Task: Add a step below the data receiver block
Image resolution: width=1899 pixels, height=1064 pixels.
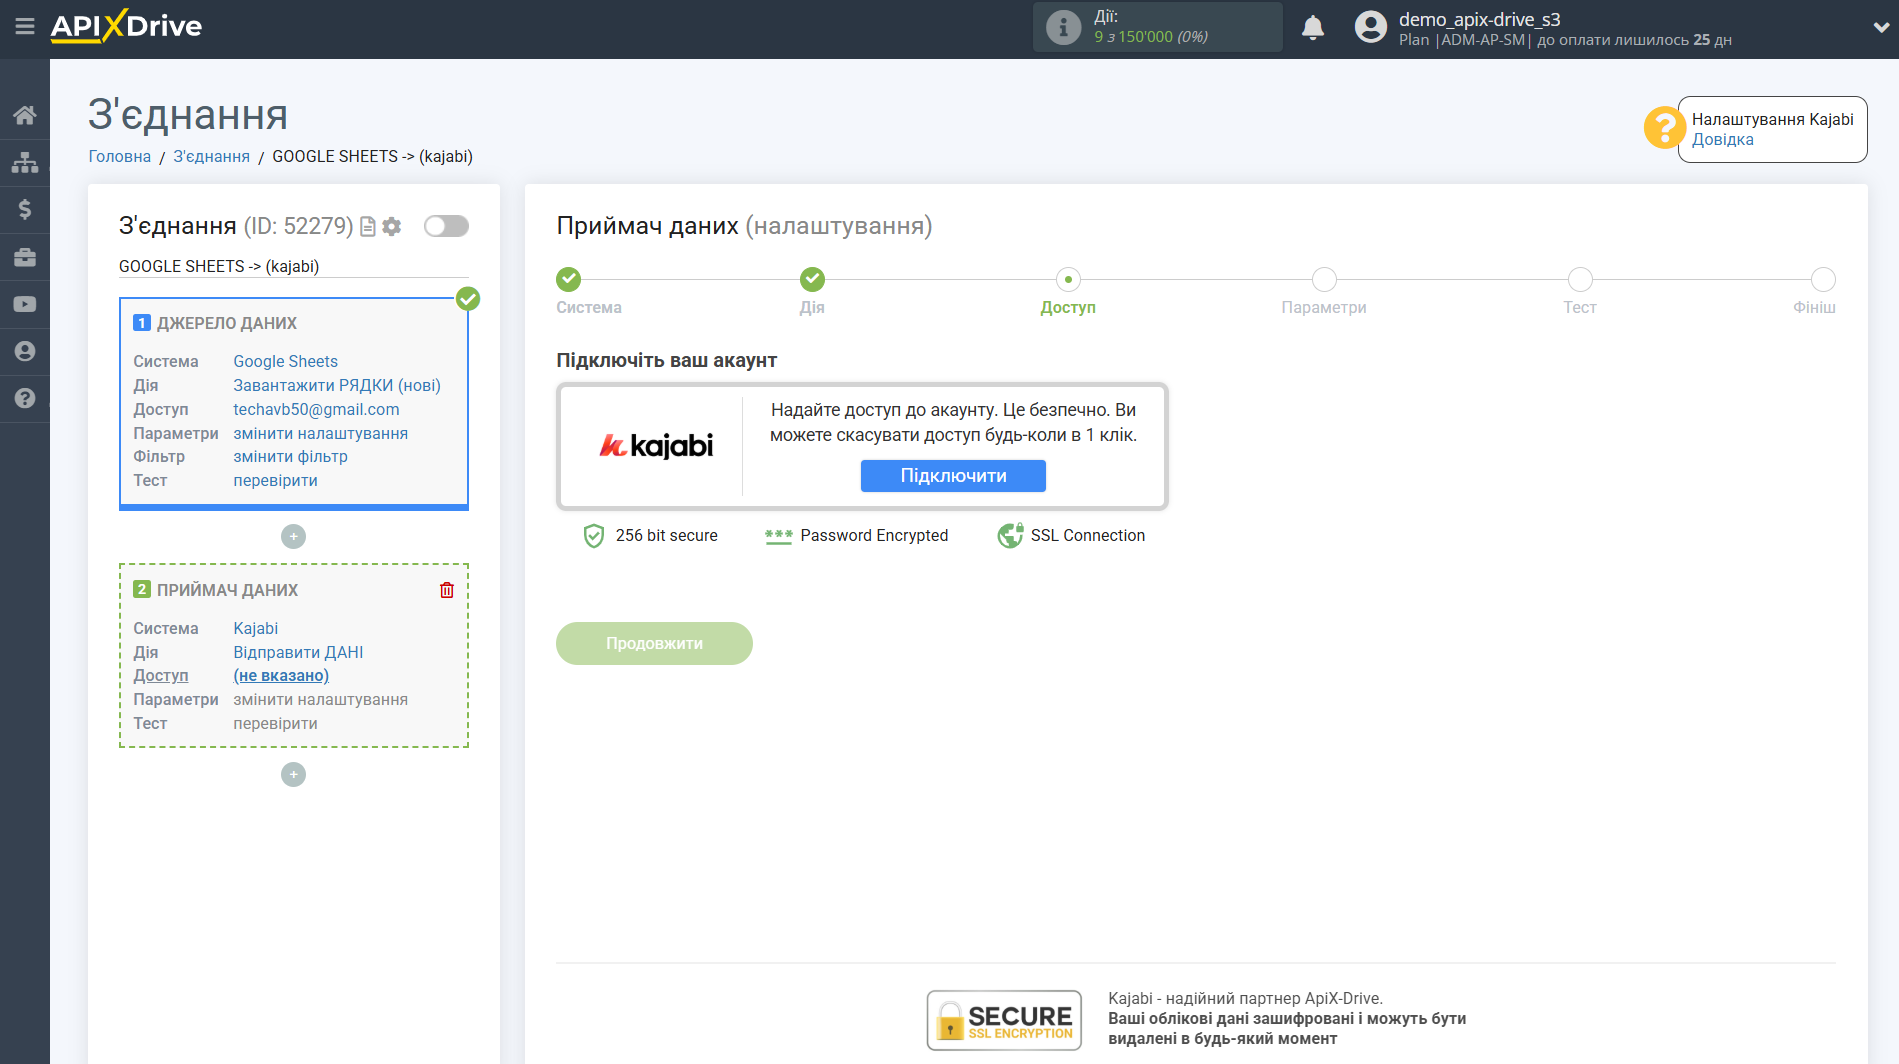Action: pos(293,774)
